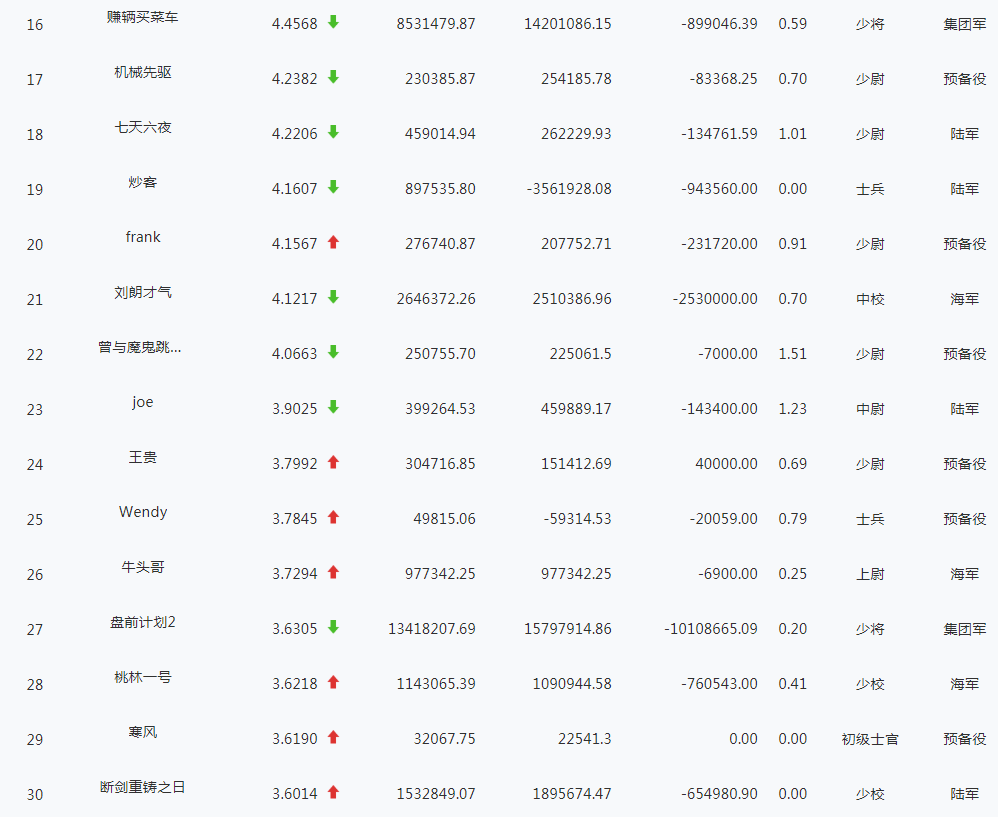Screen dimensions: 998x817
Task: Open trader 炒客
Action: tap(143, 182)
